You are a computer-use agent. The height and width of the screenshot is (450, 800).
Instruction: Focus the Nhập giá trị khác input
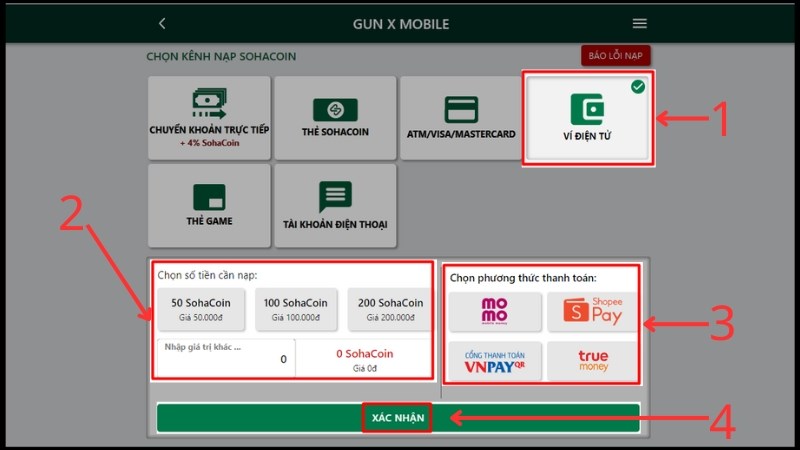point(226,358)
